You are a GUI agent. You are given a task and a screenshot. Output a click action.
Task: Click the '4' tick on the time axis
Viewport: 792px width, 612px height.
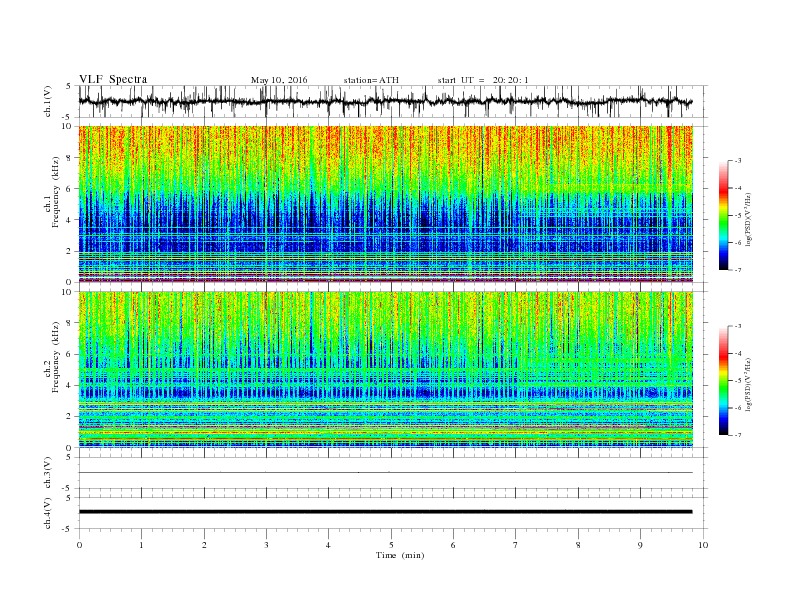[x=329, y=545]
